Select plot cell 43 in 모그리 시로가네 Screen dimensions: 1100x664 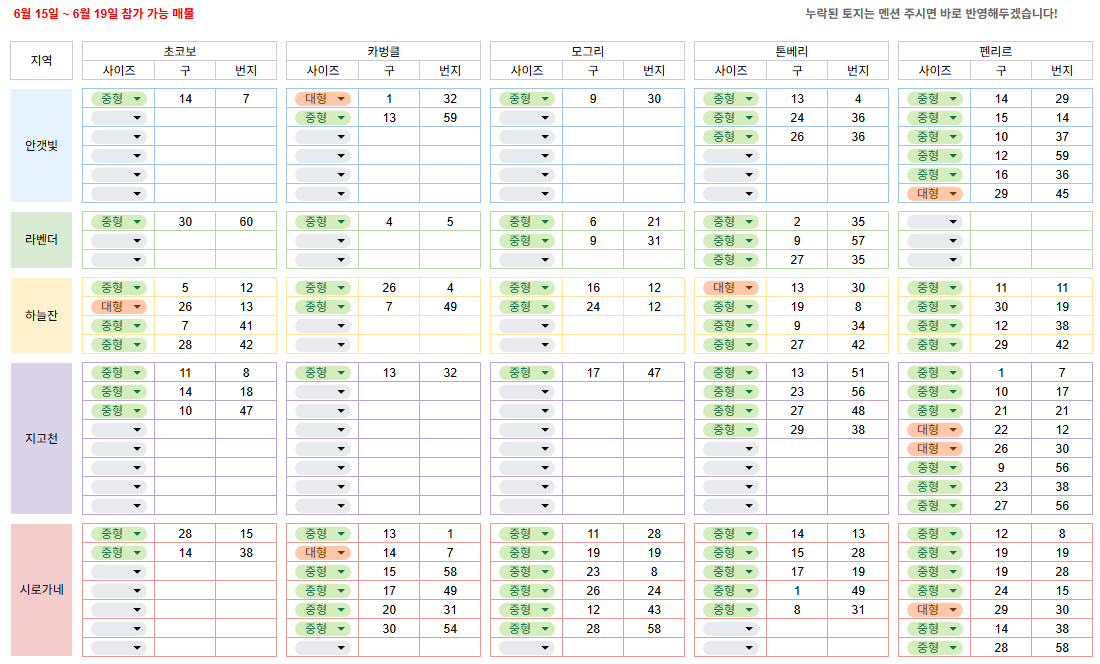pos(654,610)
